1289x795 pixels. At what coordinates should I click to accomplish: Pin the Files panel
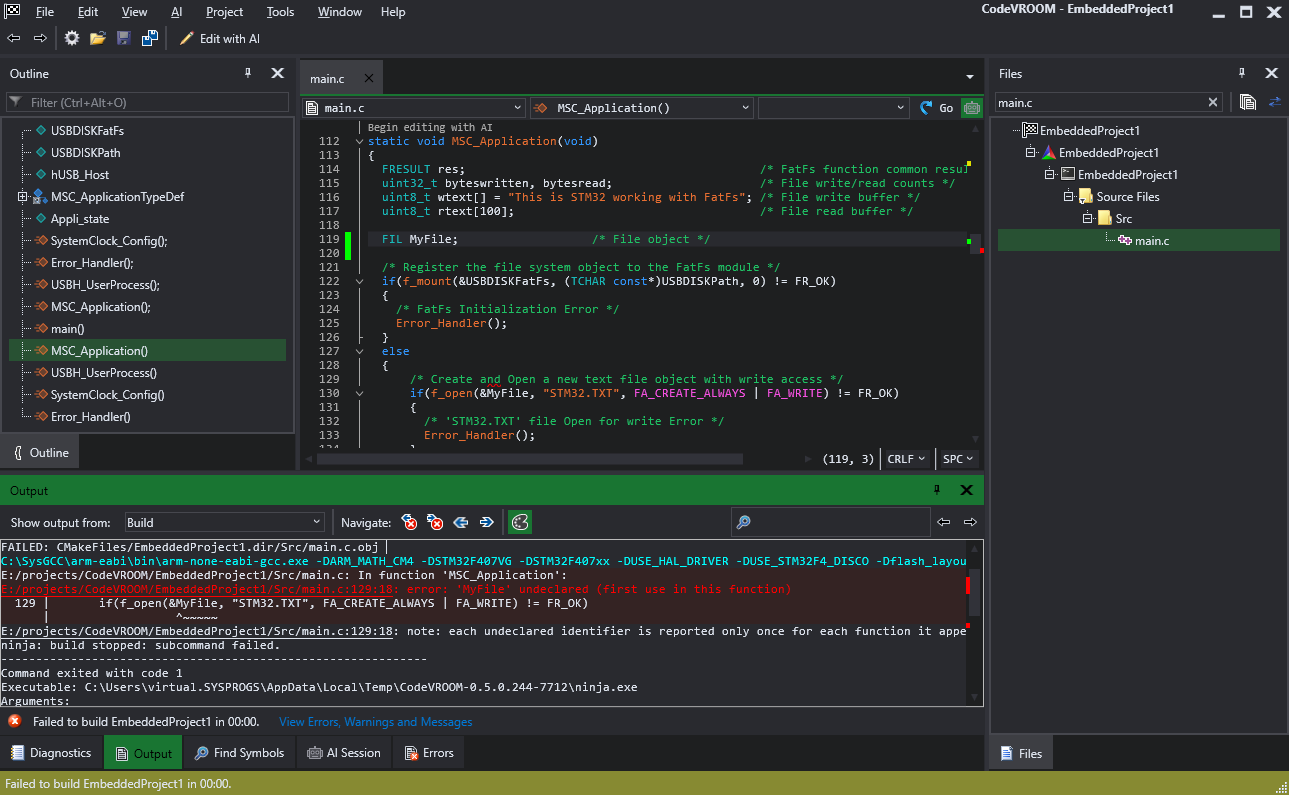tap(1242, 73)
